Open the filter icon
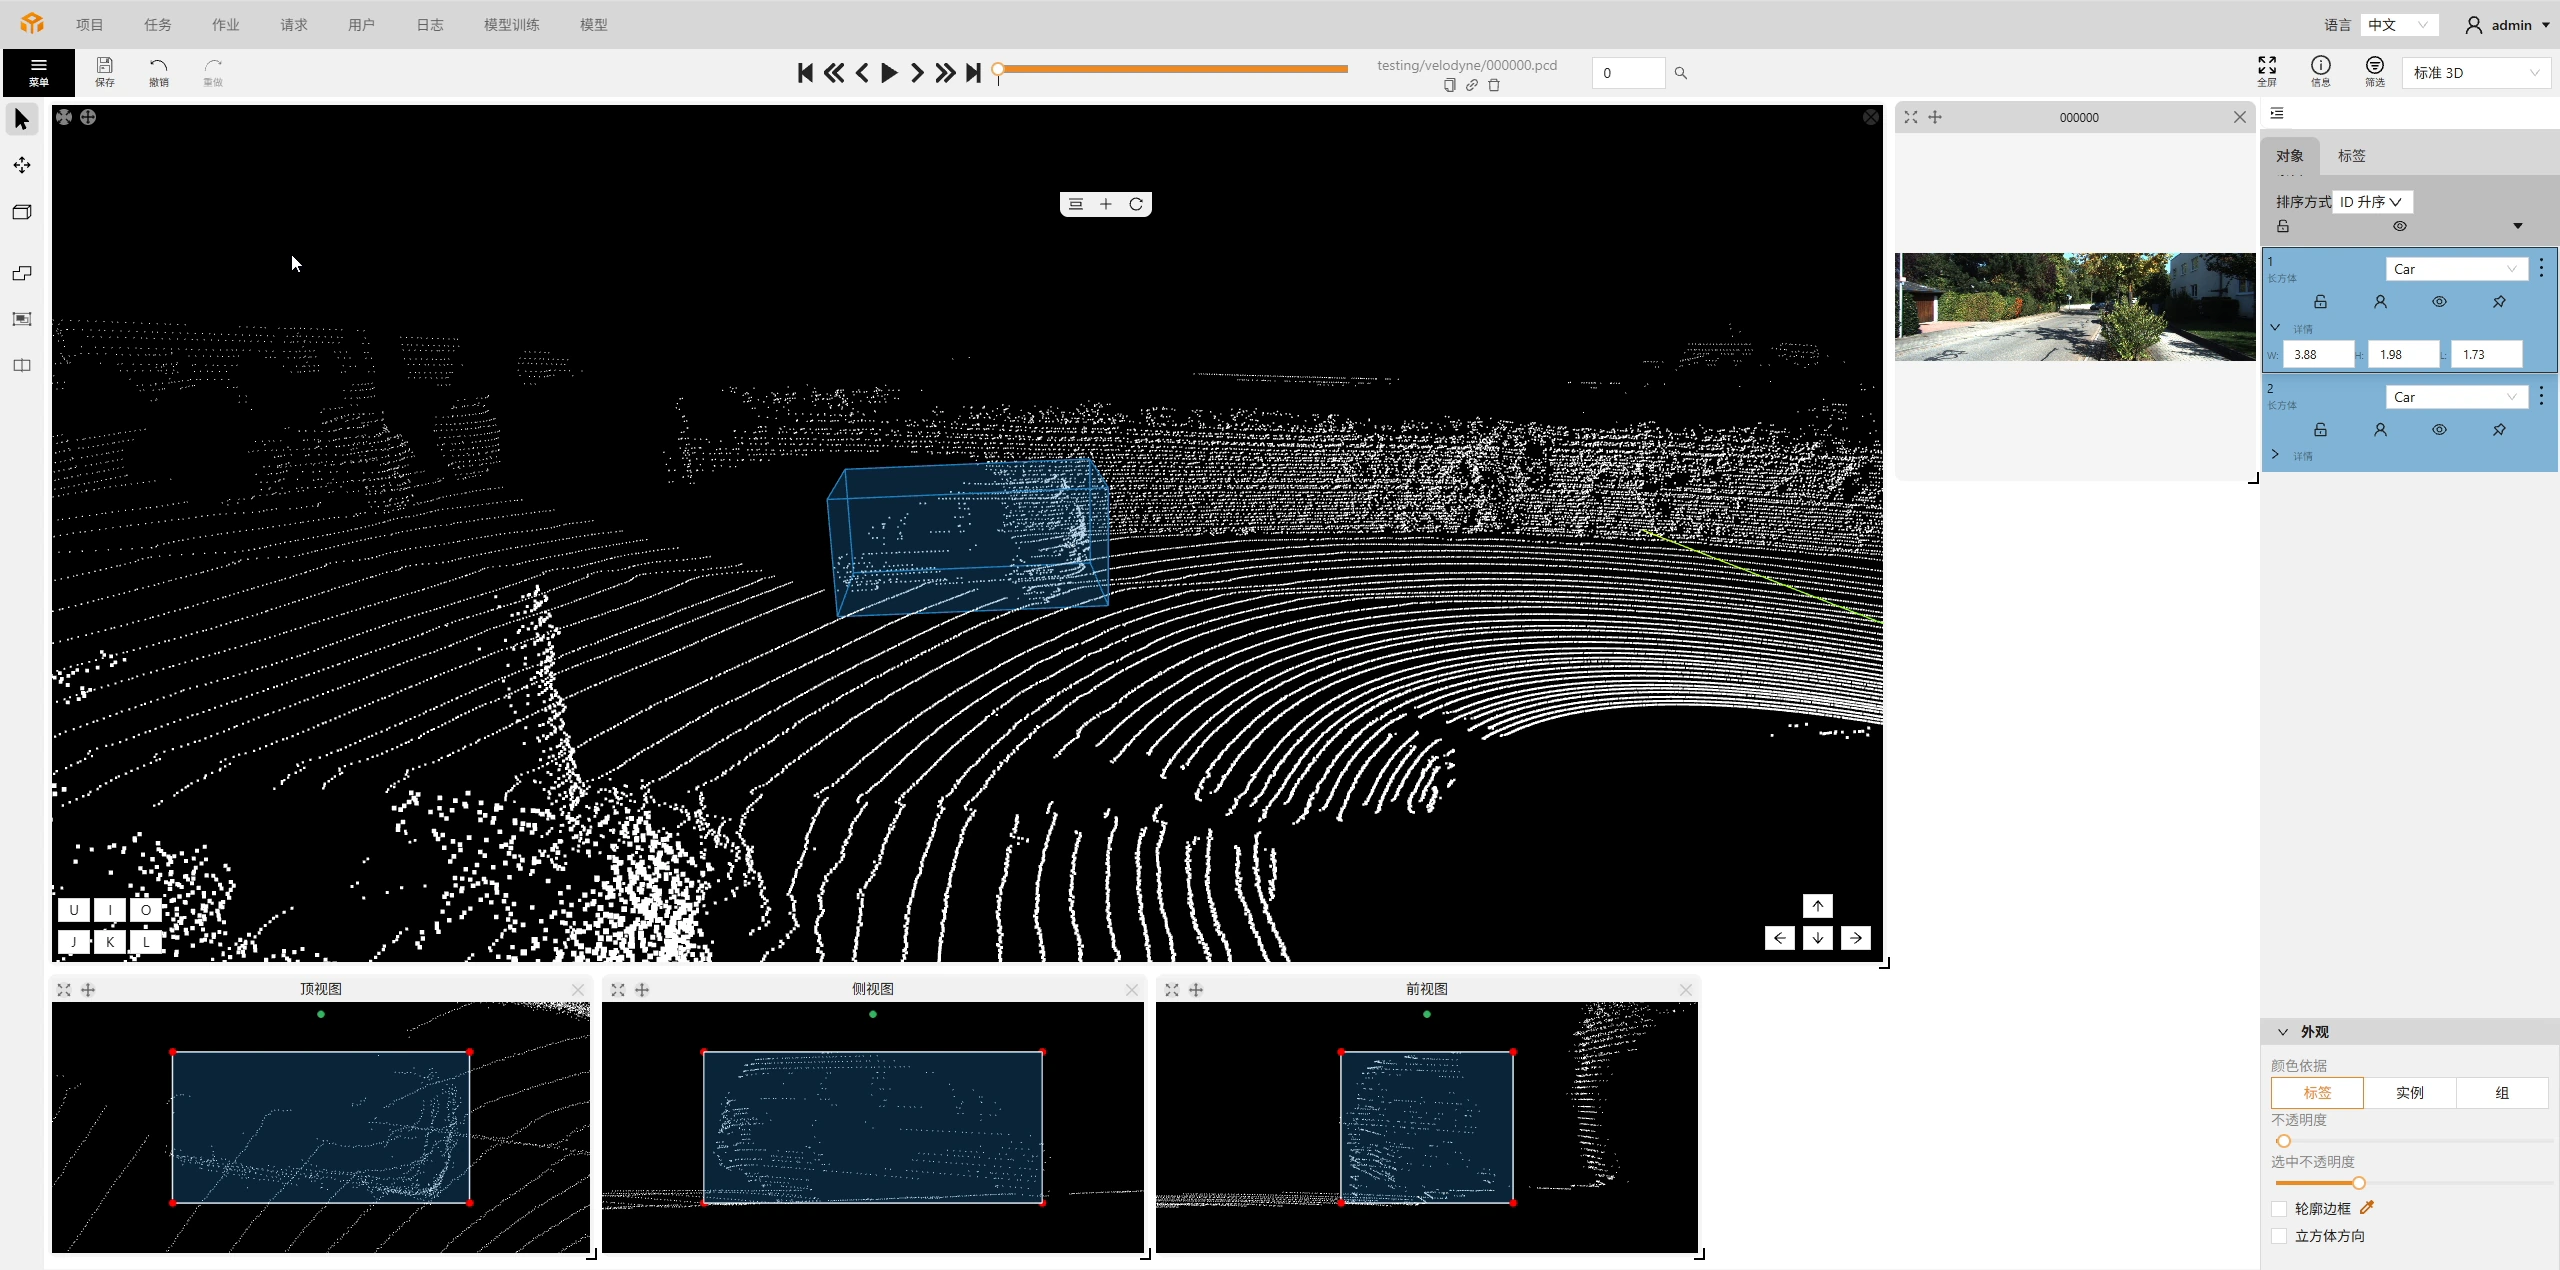 point(2375,71)
